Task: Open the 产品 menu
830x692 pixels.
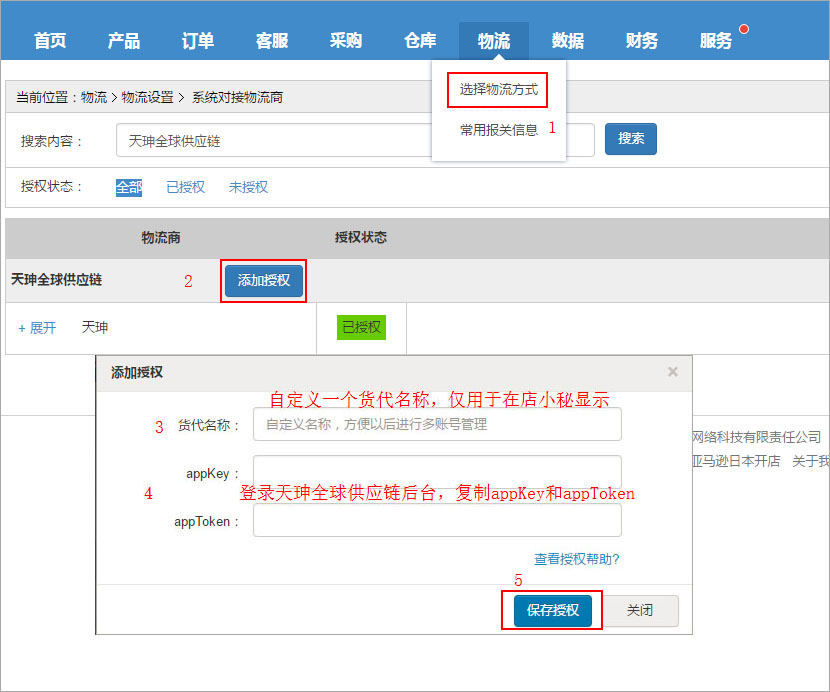Action: (x=124, y=41)
